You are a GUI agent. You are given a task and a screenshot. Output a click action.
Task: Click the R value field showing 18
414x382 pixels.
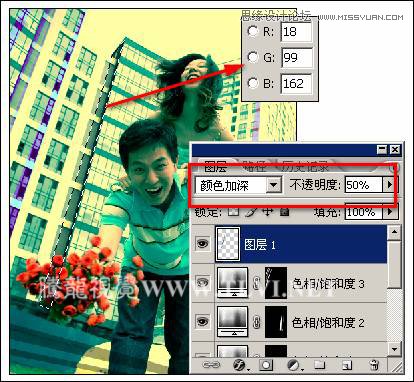click(296, 32)
